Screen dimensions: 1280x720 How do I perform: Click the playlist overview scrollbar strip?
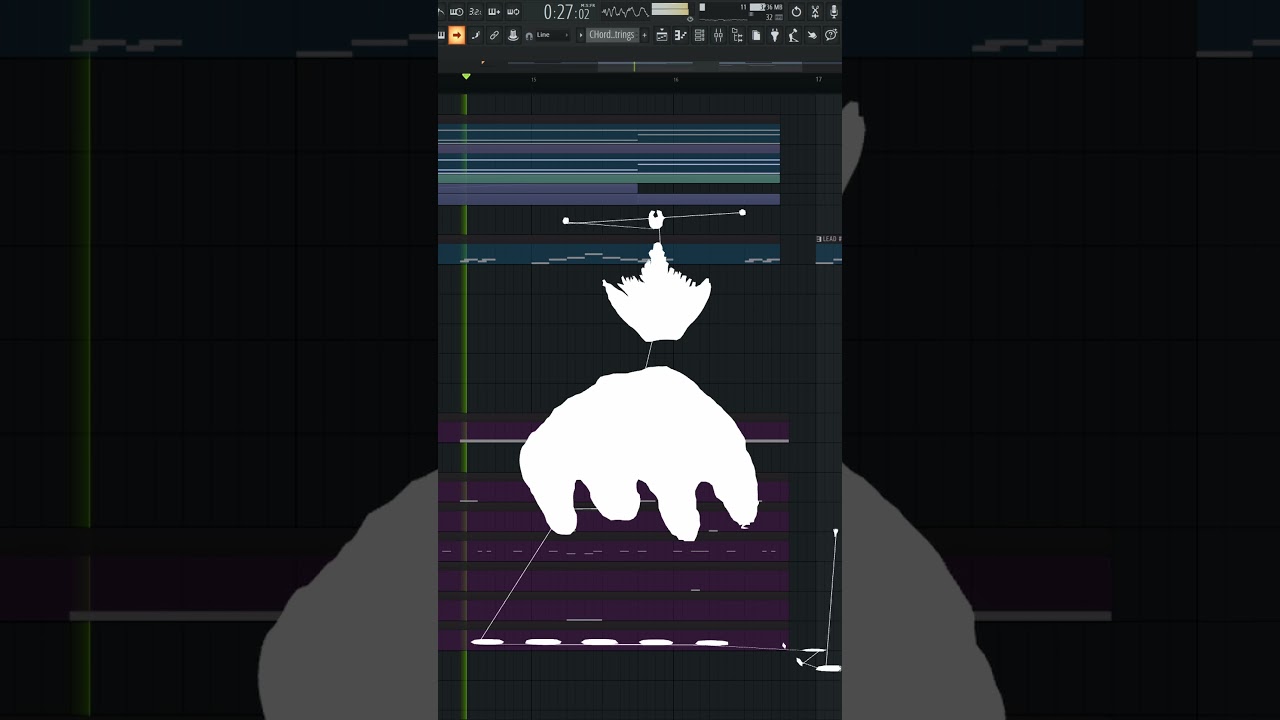[x=640, y=66]
